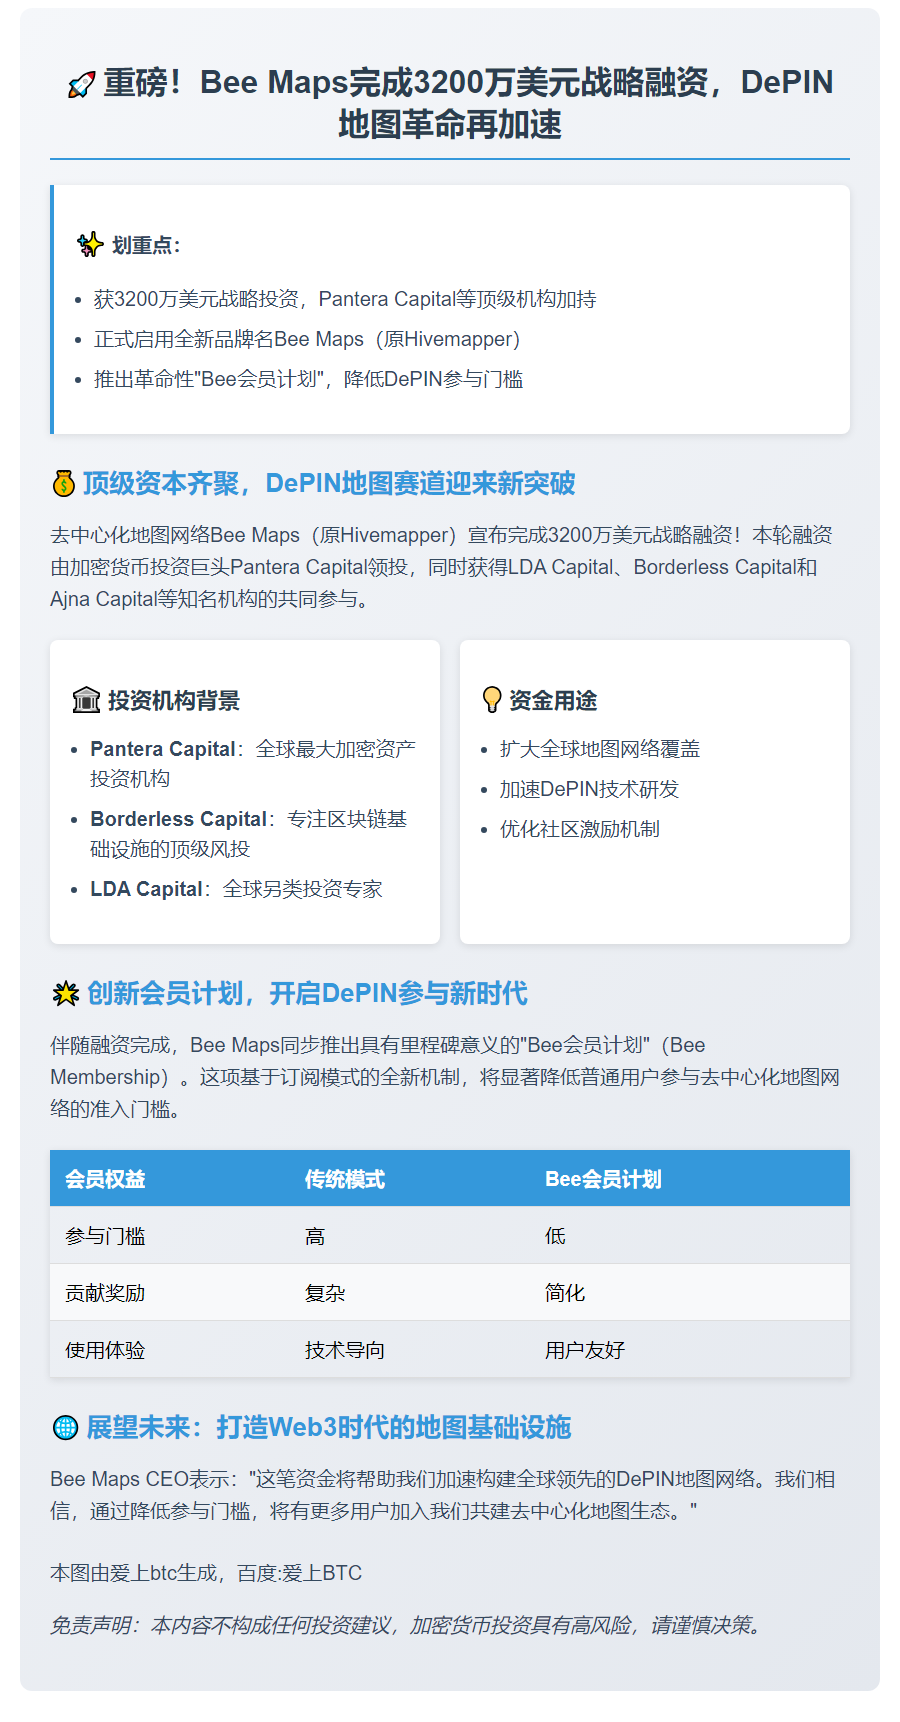This screenshot has width=900, height=1722.
Task: Click bullet 加速DePIN技术研发
Action: 589,789
